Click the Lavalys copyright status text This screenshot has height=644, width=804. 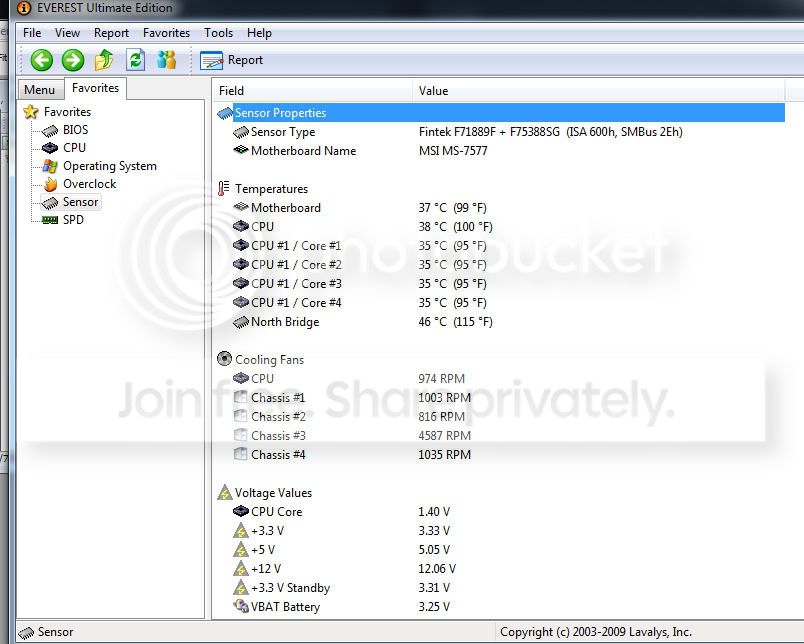point(596,632)
